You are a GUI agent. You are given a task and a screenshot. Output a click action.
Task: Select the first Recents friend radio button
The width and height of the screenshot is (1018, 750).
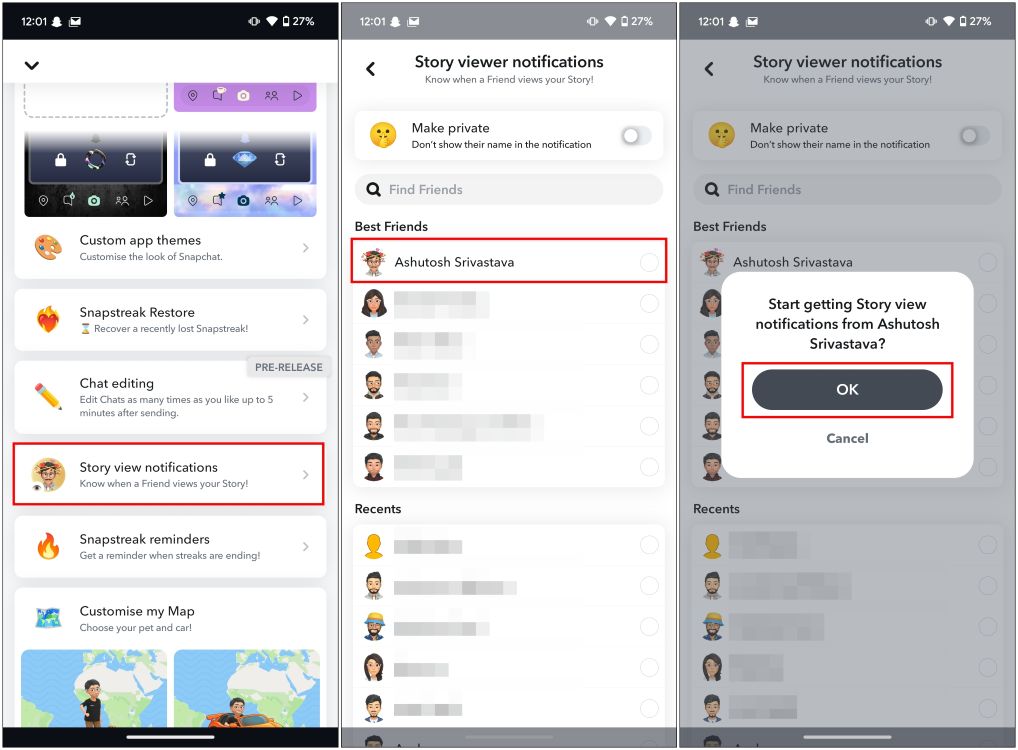(x=649, y=544)
